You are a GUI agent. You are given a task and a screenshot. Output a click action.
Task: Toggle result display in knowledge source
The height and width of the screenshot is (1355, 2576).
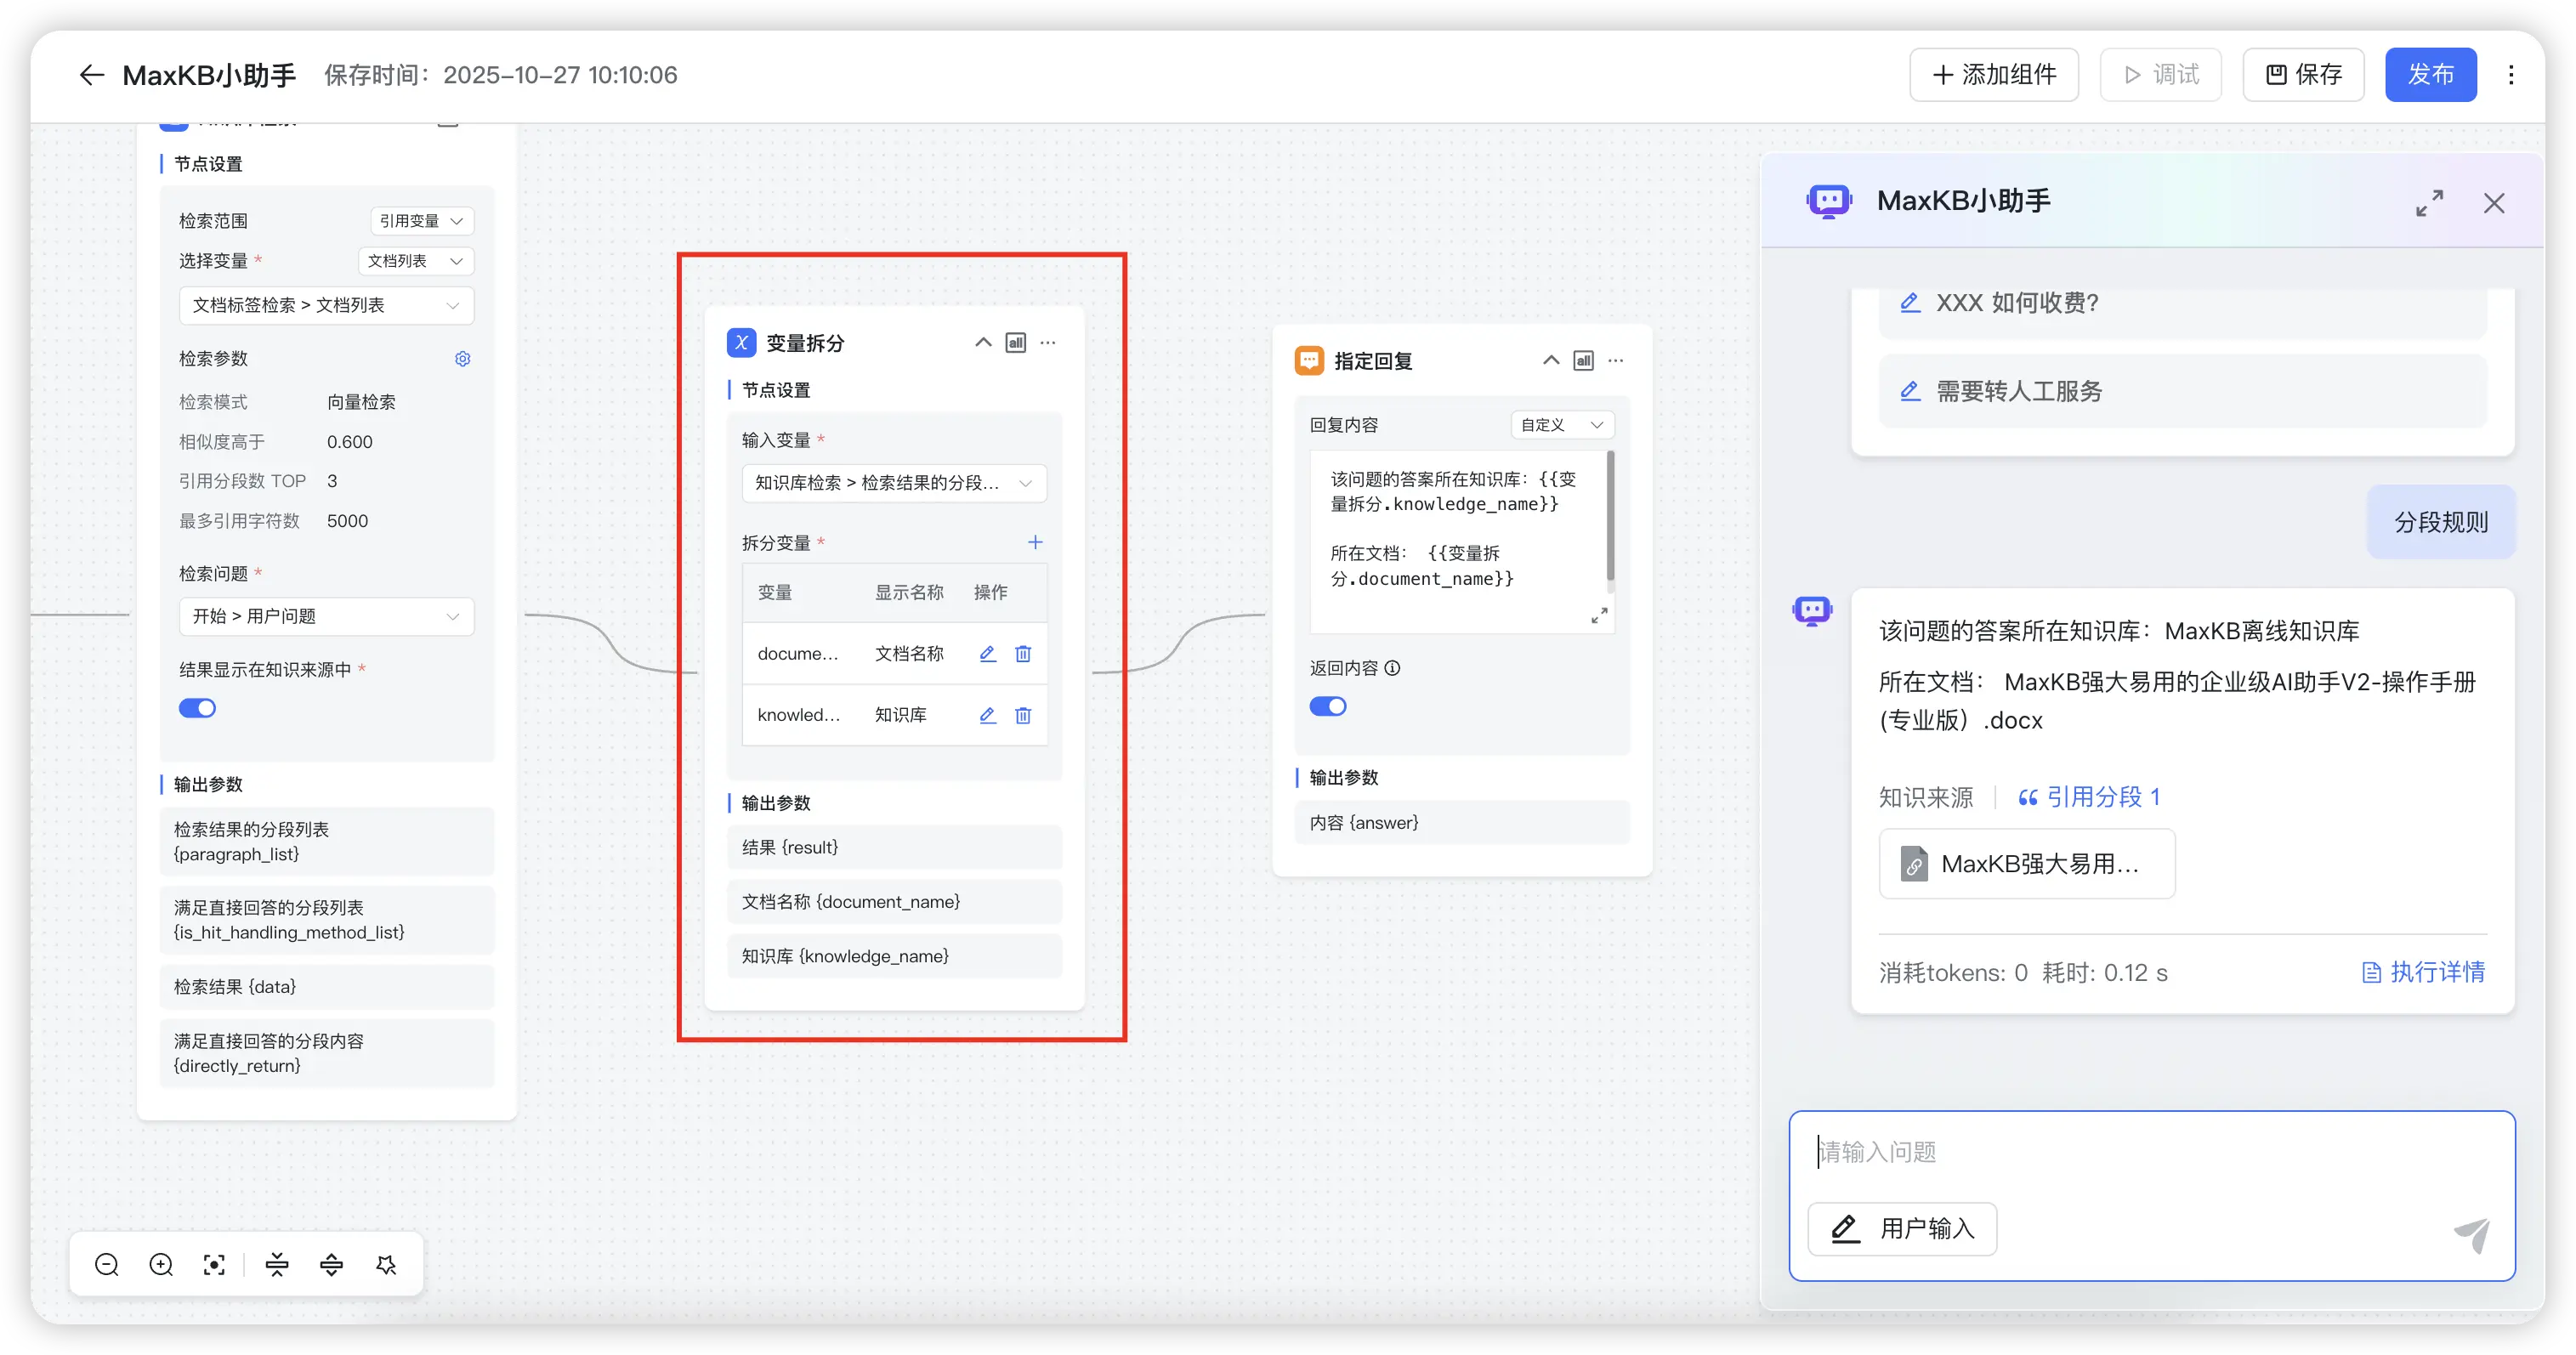click(197, 708)
